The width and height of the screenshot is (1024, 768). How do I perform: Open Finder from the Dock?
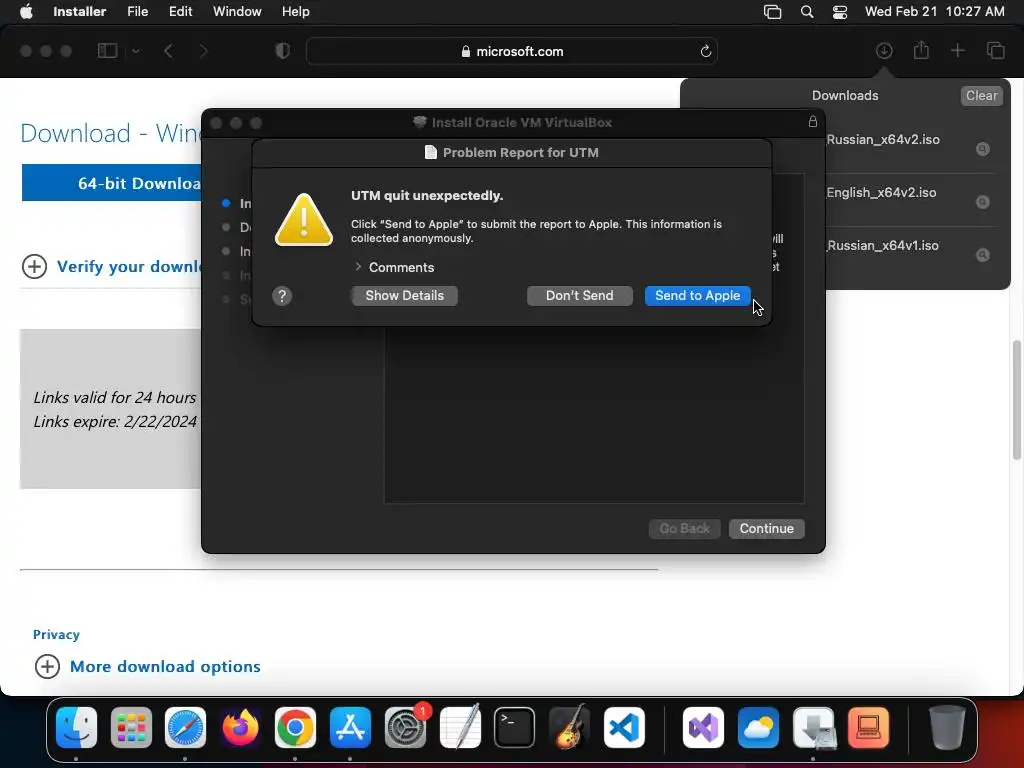(x=76, y=727)
